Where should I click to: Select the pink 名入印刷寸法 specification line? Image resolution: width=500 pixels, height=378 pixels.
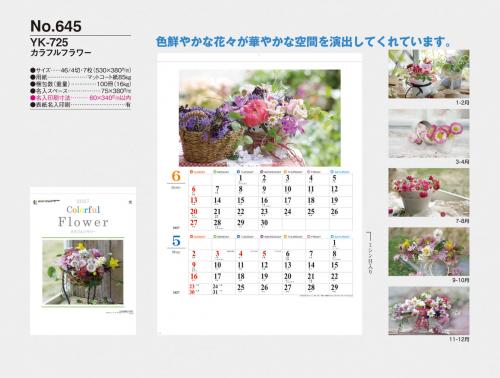tap(80, 98)
